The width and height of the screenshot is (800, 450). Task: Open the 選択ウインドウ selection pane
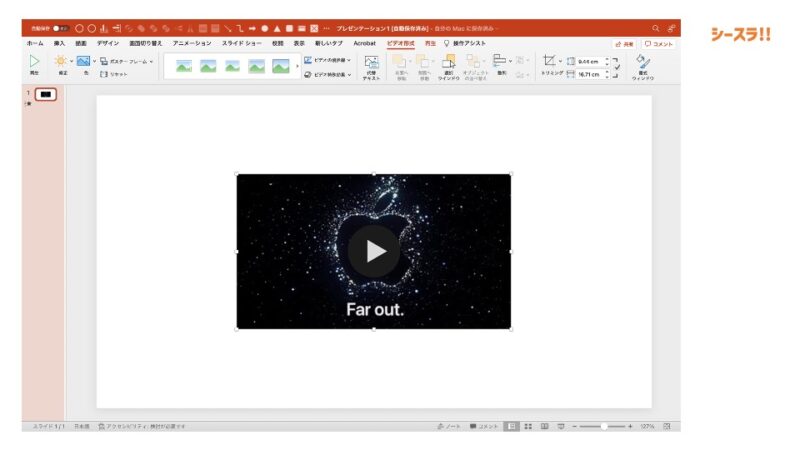pos(449,67)
